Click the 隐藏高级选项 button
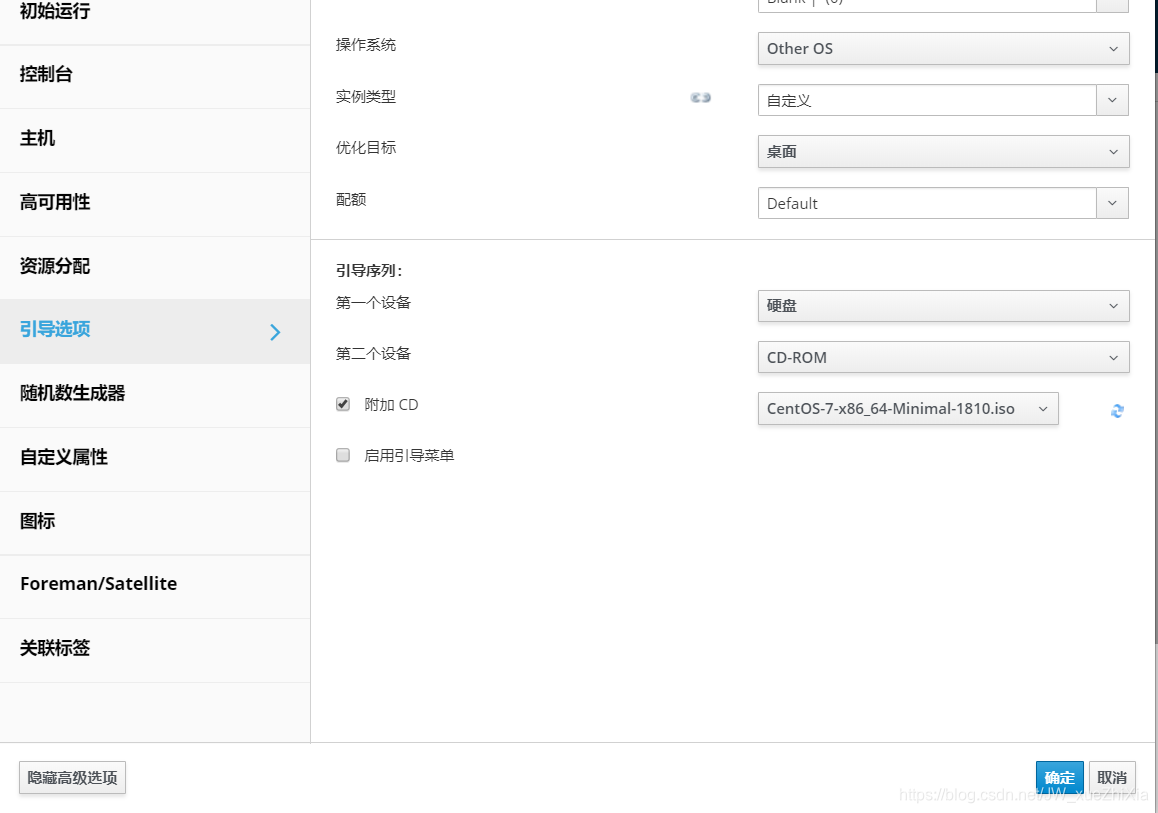The height and width of the screenshot is (813, 1158). [72, 778]
